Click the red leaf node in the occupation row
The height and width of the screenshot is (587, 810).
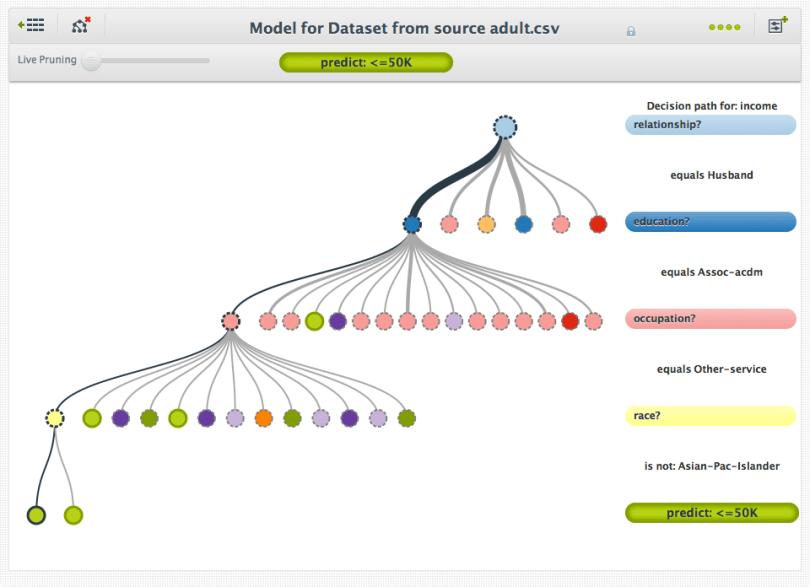tap(571, 321)
